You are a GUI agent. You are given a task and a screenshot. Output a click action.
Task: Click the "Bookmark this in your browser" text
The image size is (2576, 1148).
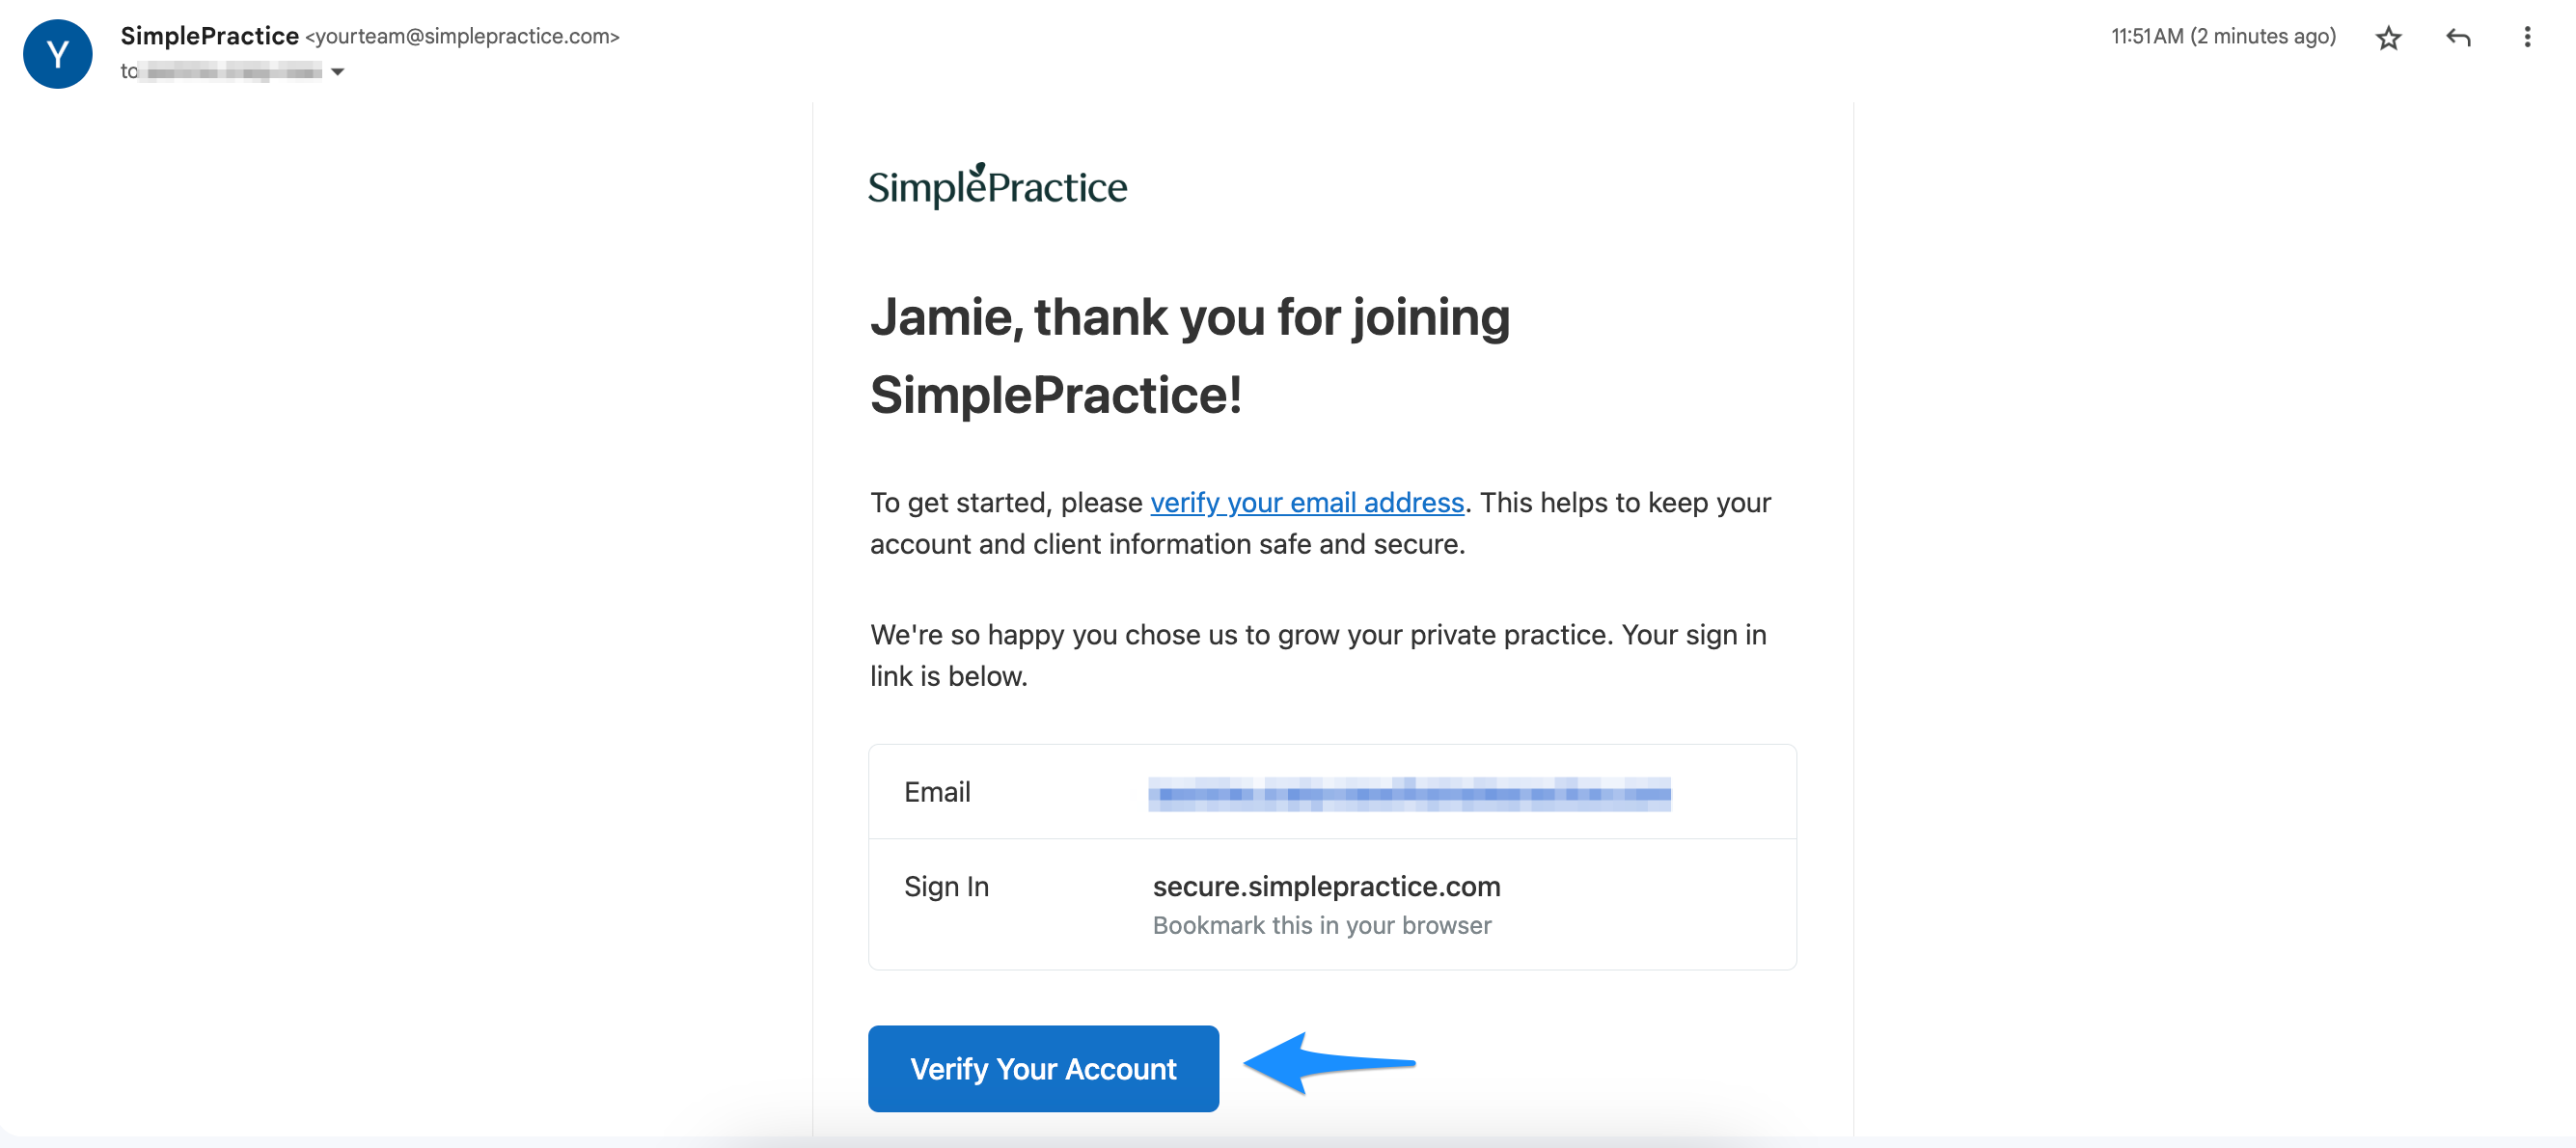(1321, 925)
